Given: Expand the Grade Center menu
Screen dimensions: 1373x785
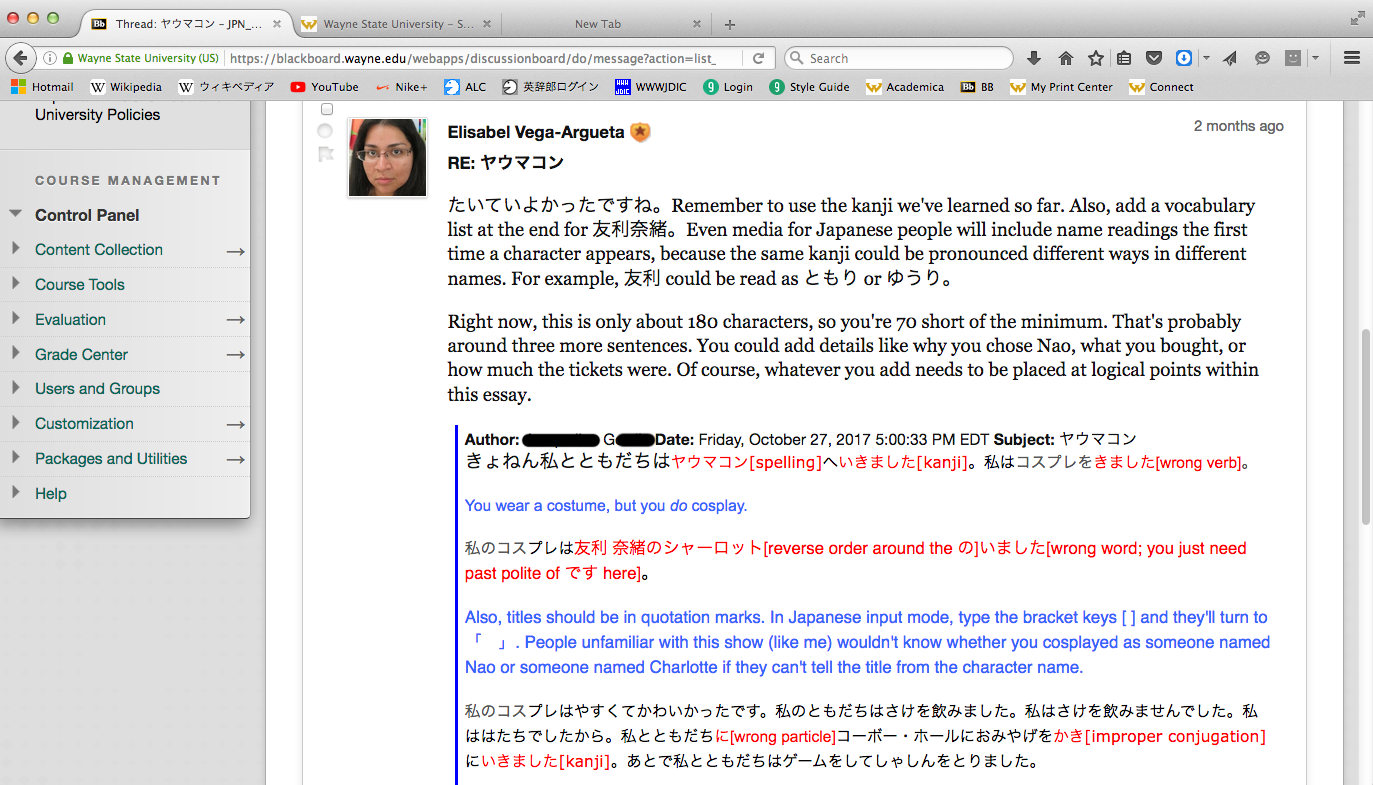Looking at the screenshot, I should click(x=15, y=353).
